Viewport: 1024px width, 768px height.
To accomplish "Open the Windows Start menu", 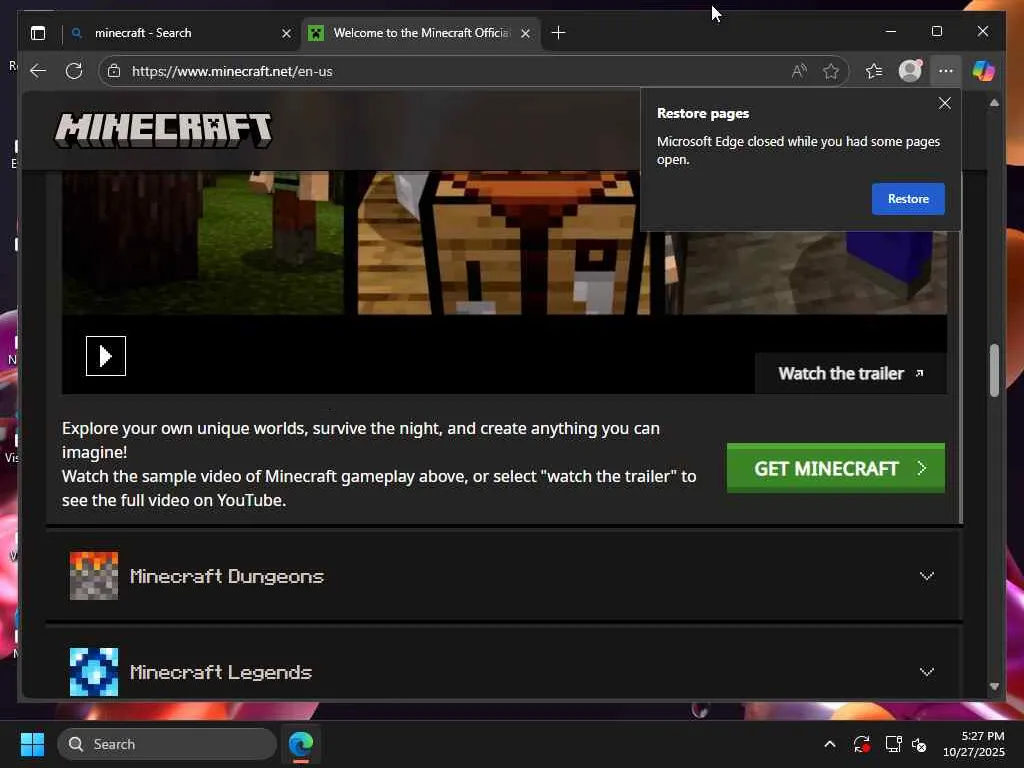I will click(32, 744).
